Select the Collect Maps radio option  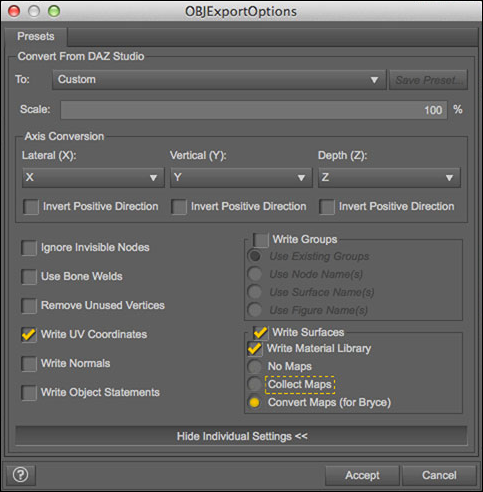(x=255, y=384)
